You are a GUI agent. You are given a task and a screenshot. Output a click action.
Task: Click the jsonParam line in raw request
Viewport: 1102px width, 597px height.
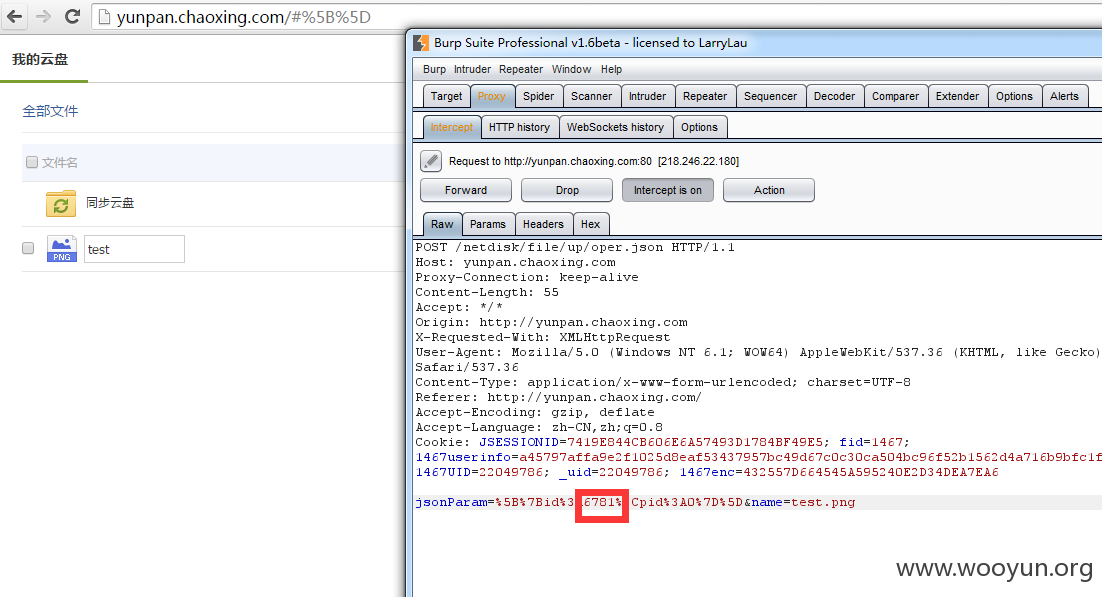[x=635, y=502]
